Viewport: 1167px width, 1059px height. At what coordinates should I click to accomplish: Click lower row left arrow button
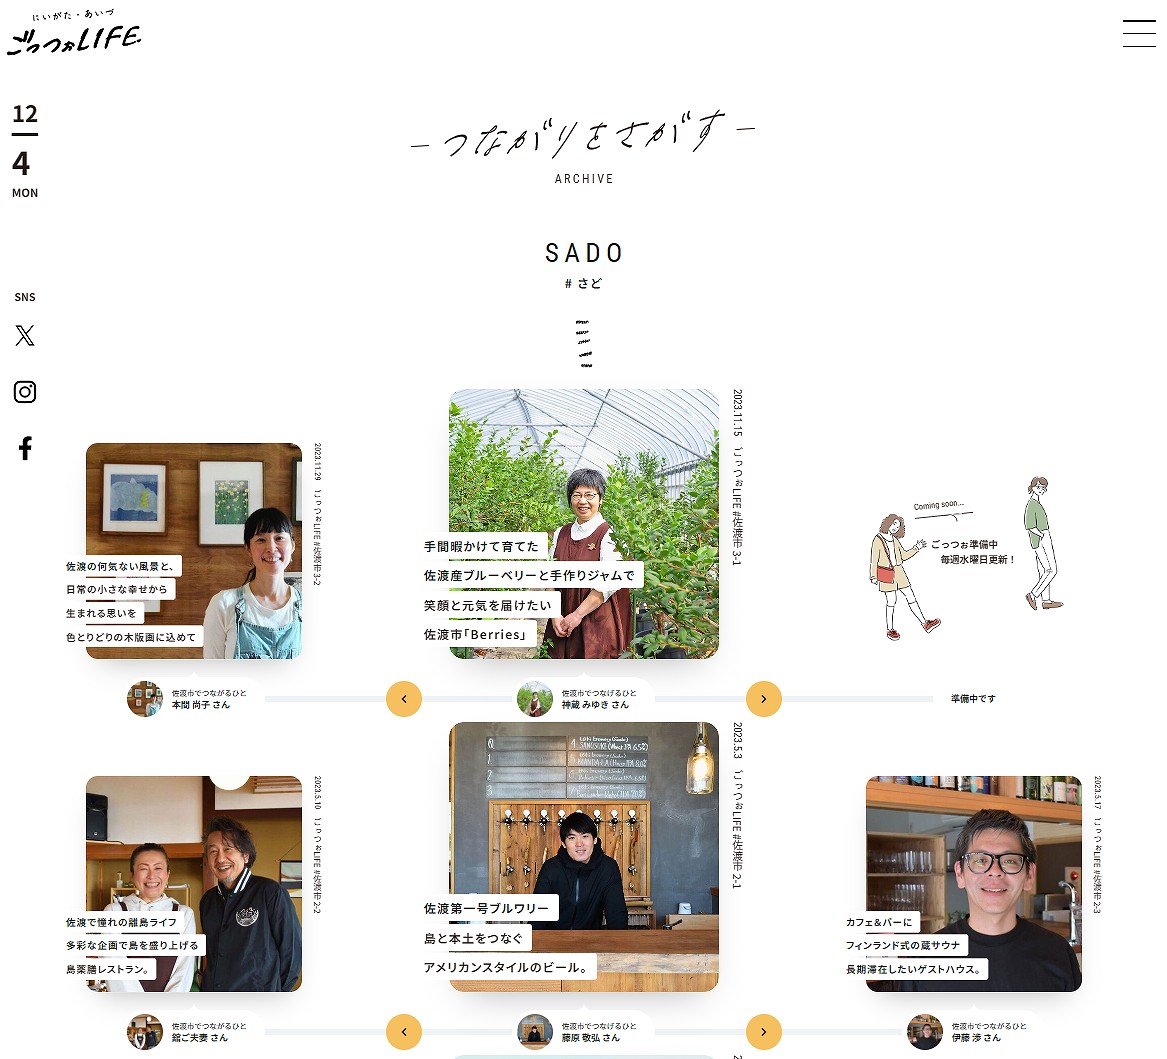(x=404, y=1032)
